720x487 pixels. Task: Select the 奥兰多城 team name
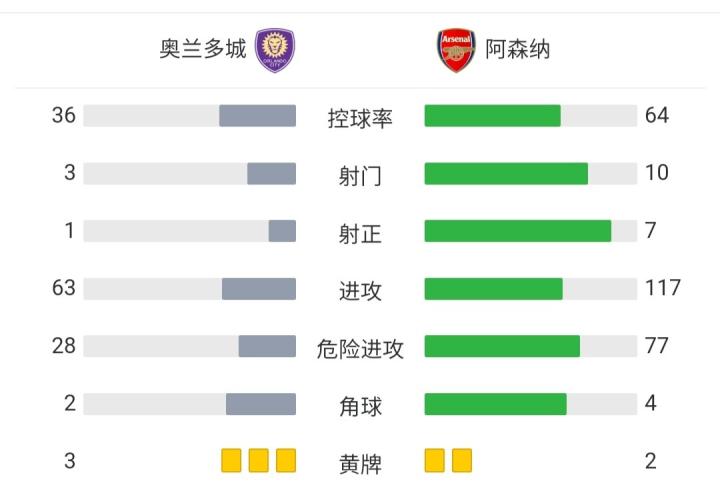(203, 49)
